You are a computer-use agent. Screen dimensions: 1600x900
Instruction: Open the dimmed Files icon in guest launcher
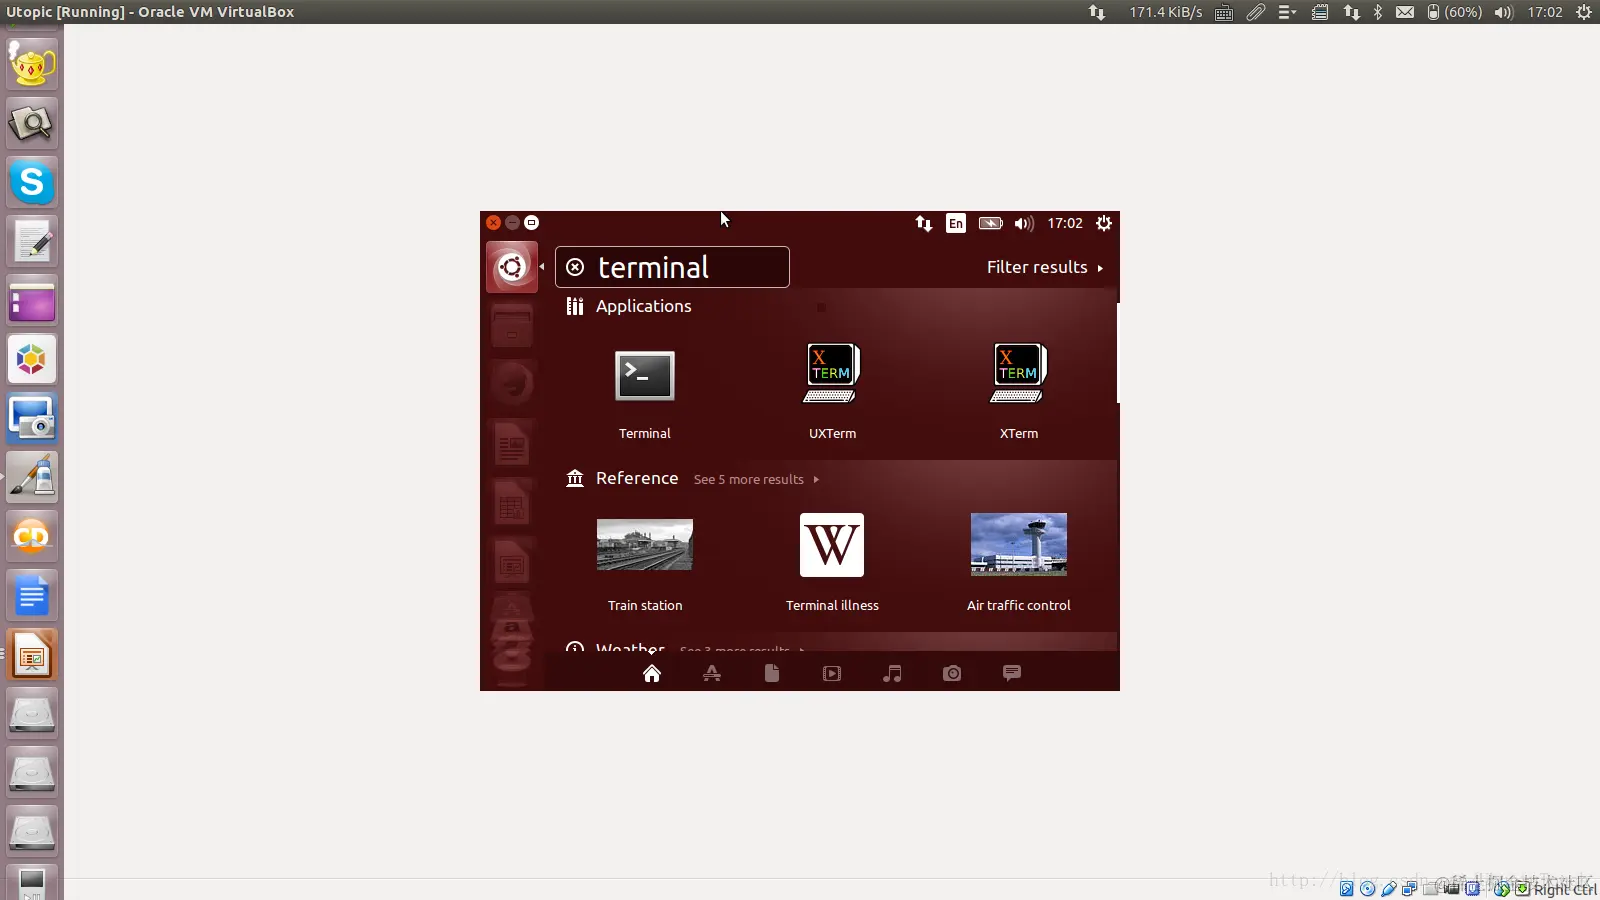(512, 328)
